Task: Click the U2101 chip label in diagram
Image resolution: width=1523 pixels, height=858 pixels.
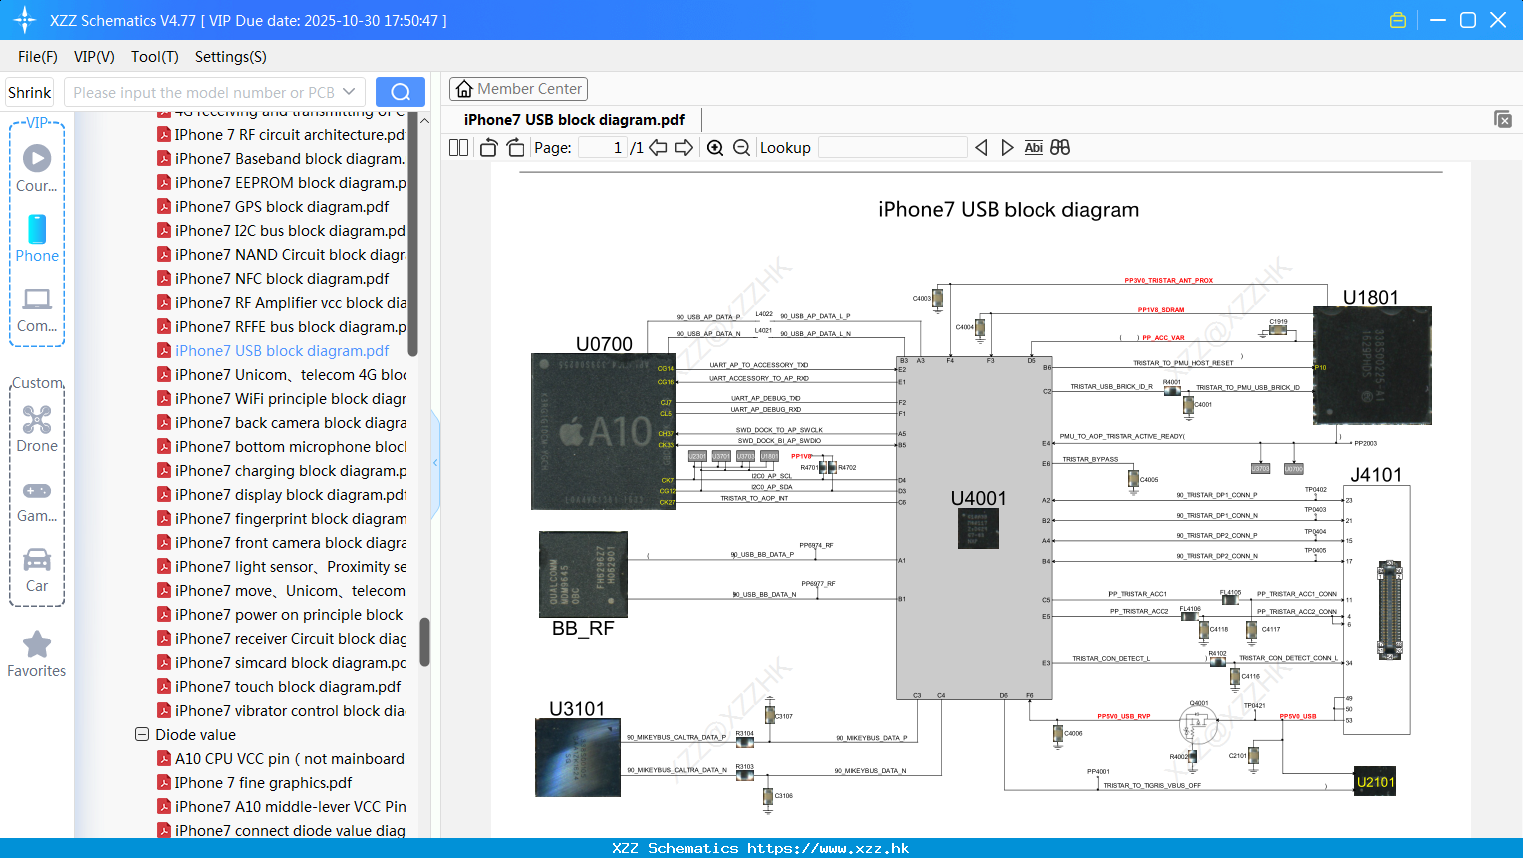Action: (1375, 782)
